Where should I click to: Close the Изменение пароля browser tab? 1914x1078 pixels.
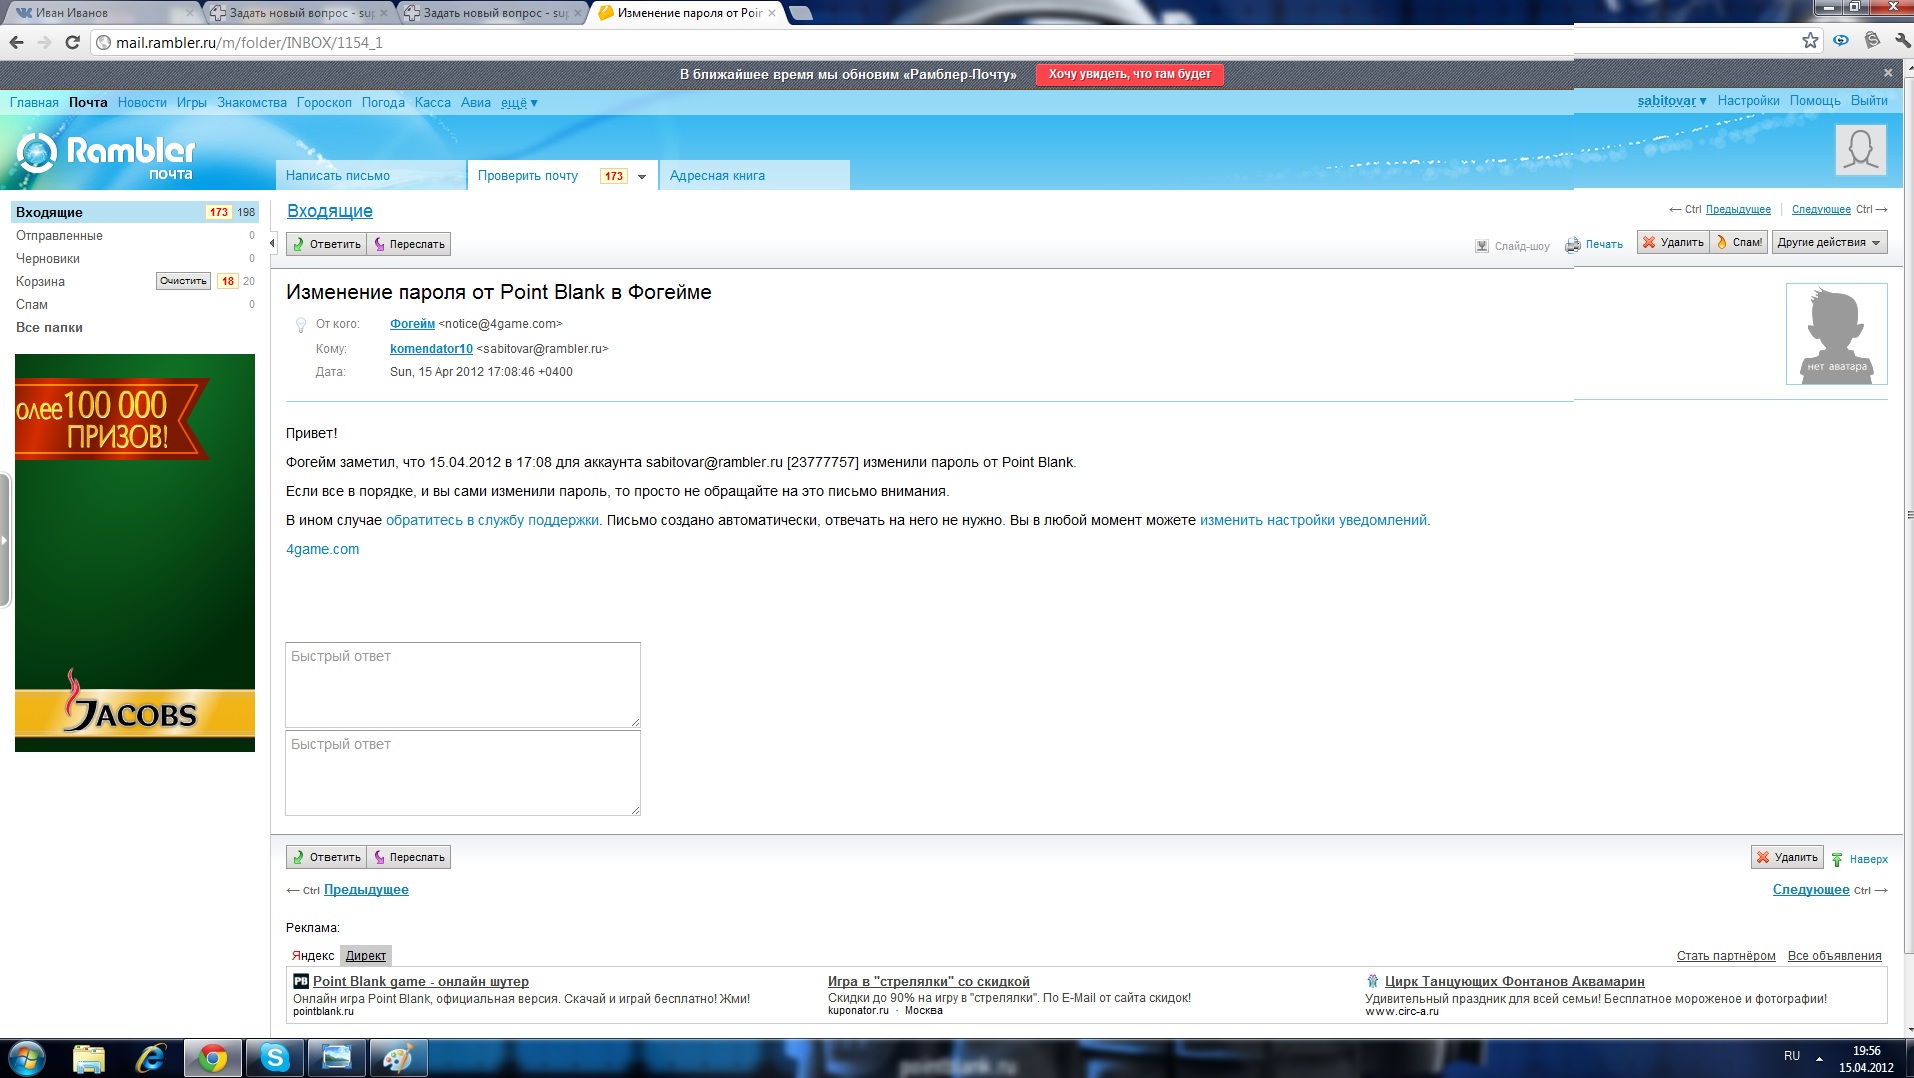pyautogui.click(x=772, y=13)
